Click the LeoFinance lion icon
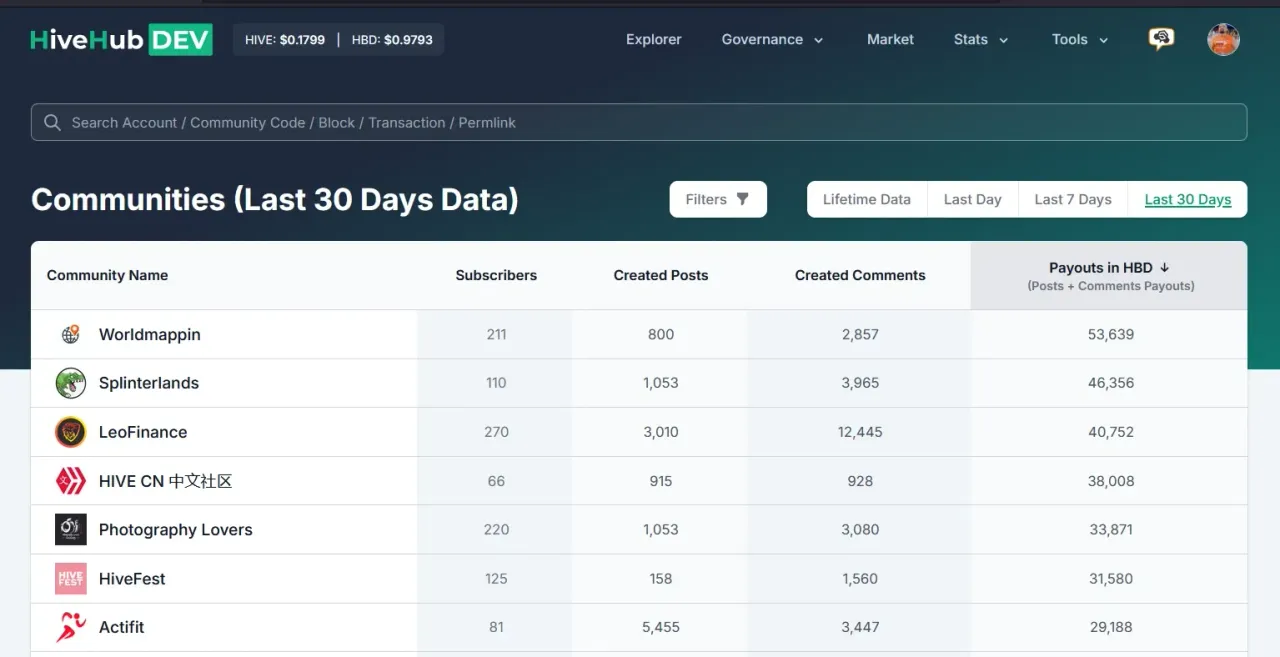Image resolution: width=1280 pixels, height=657 pixels. coord(70,432)
